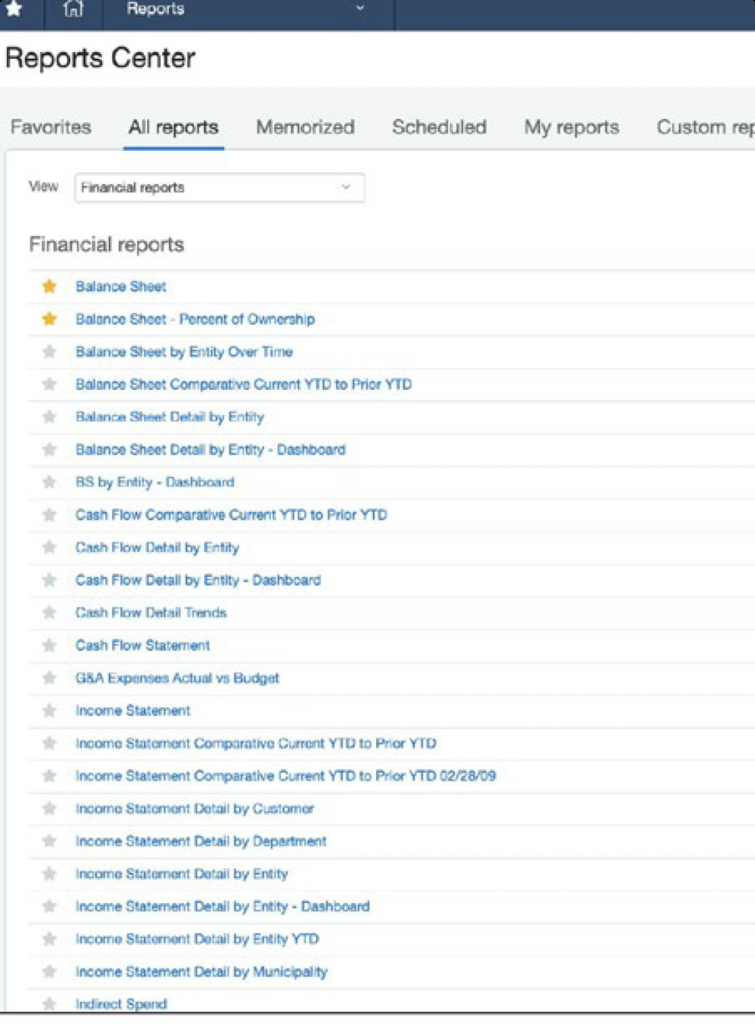Select the All reports tab
Screen dimensions: 755x1024
click(173, 127)
